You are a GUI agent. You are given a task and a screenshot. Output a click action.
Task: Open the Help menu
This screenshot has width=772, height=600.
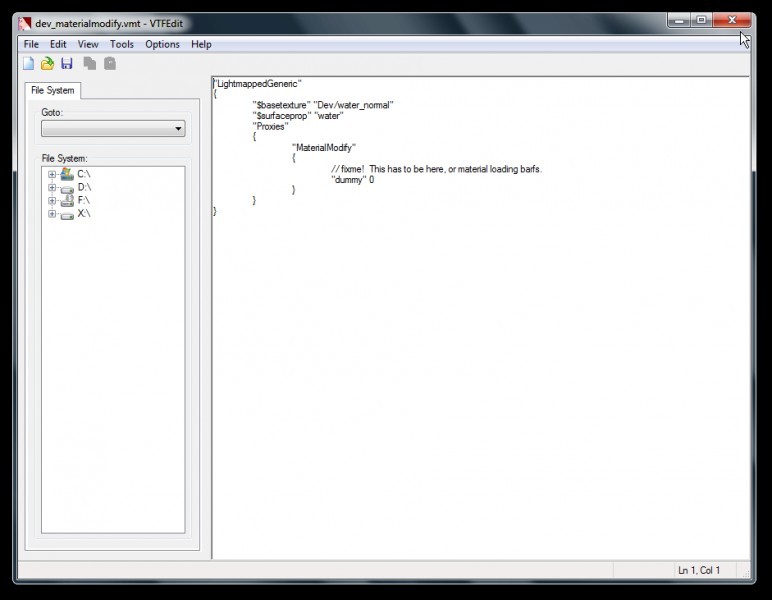point(201,44)
